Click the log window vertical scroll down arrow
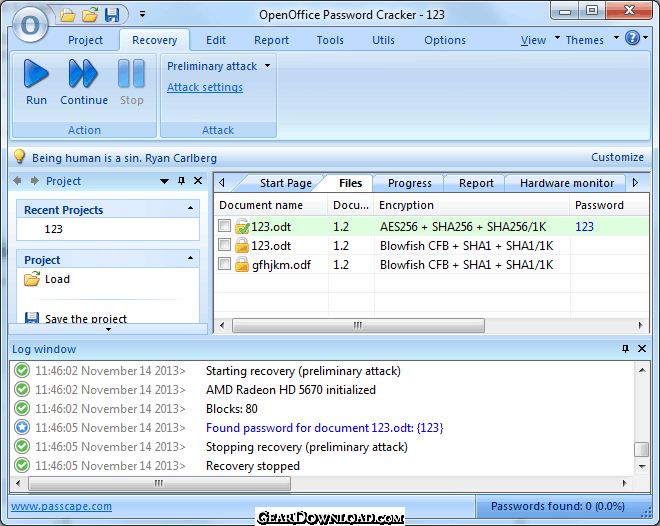This screenshot has height=526, width=660. click(x=642, y=466)
